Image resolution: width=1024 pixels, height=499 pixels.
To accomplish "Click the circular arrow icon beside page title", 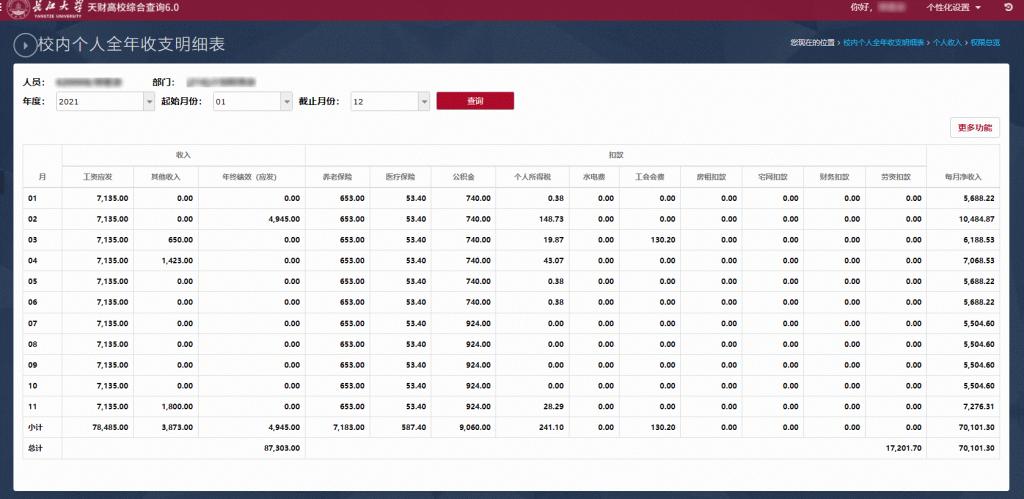I will click(x=22, y=46).
